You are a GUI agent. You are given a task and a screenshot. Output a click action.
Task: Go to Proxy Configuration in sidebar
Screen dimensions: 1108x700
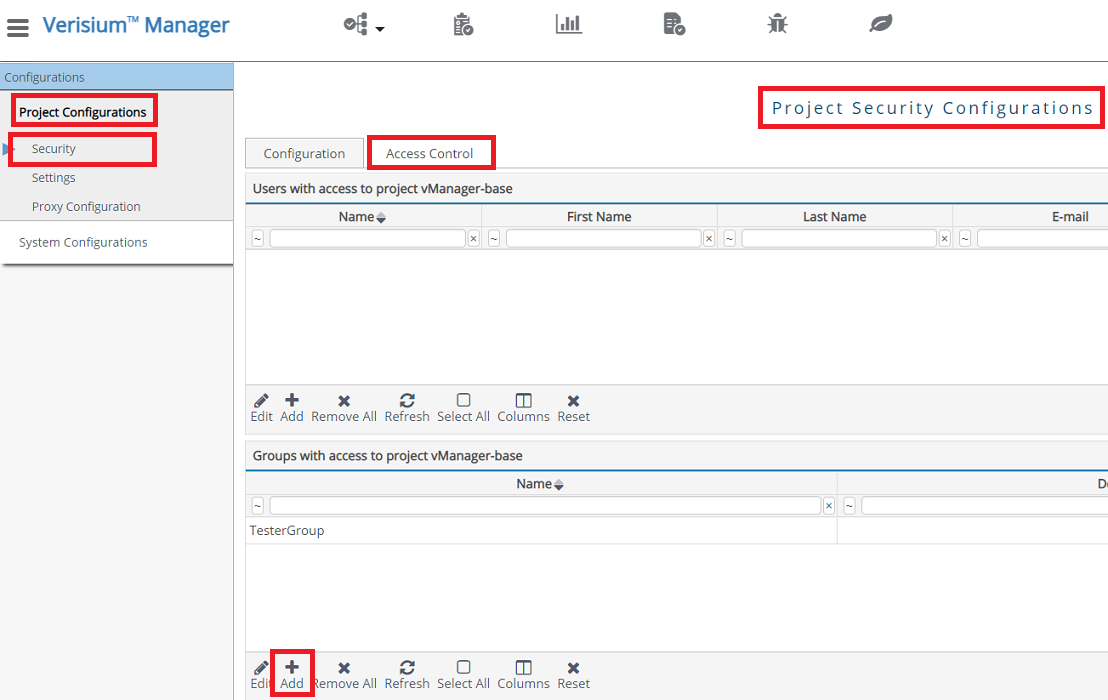click(86, 206)
